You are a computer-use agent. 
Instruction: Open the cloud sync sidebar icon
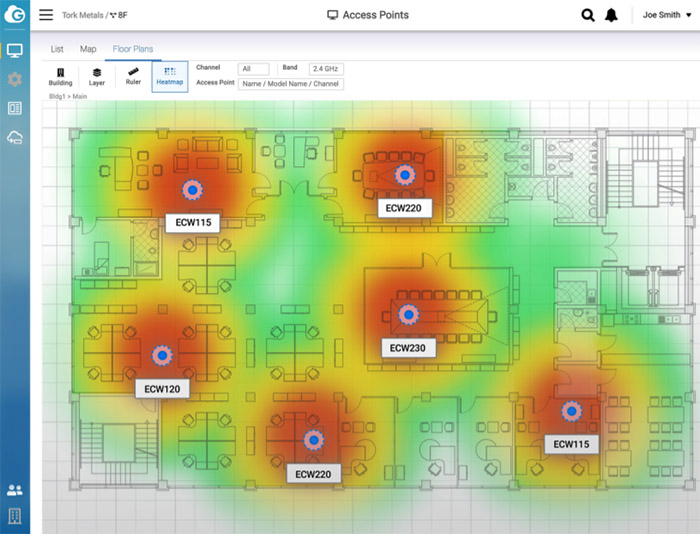[x=15, y=138]
